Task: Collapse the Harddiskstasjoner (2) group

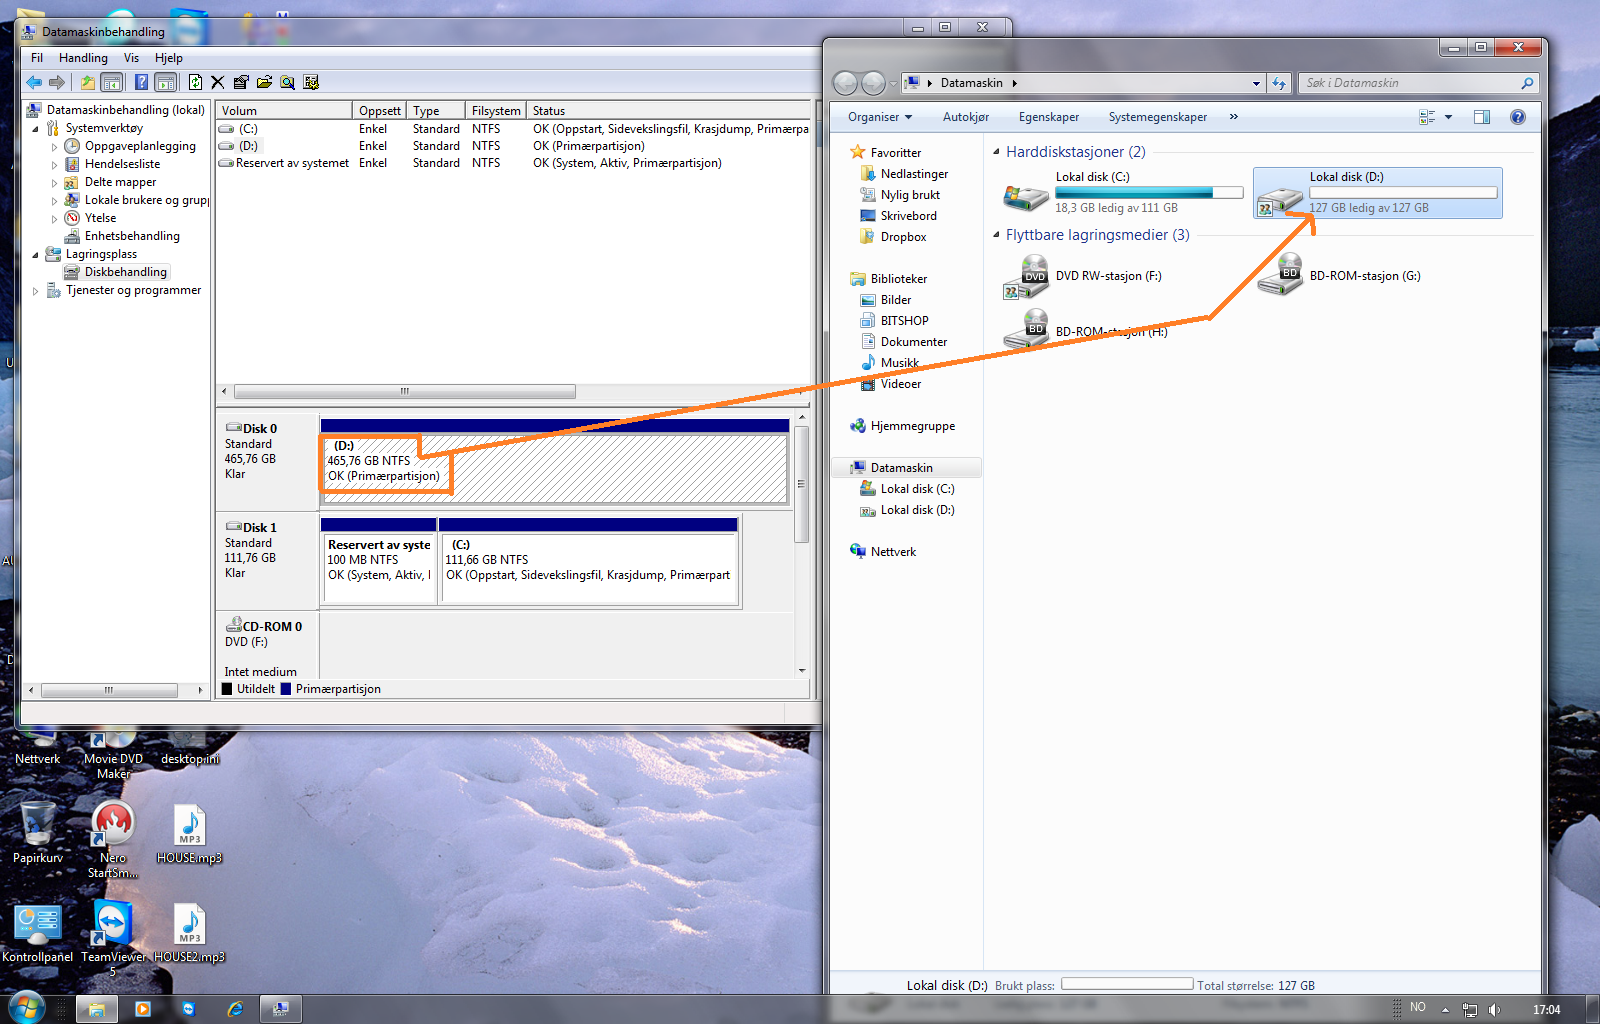Action: point(996,152)
